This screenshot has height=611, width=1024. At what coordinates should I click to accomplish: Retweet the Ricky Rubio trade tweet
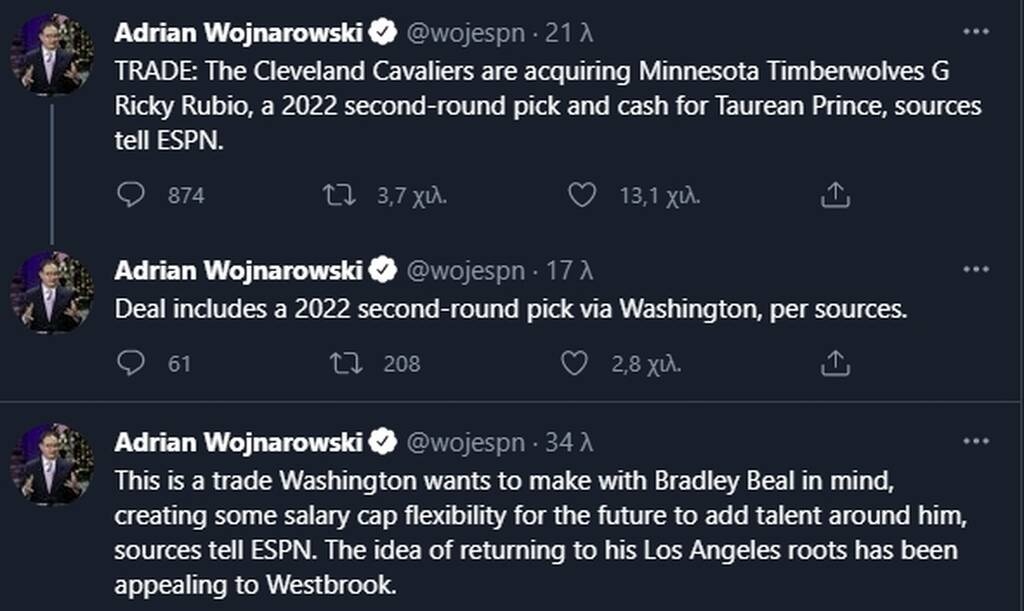point(339,195)
